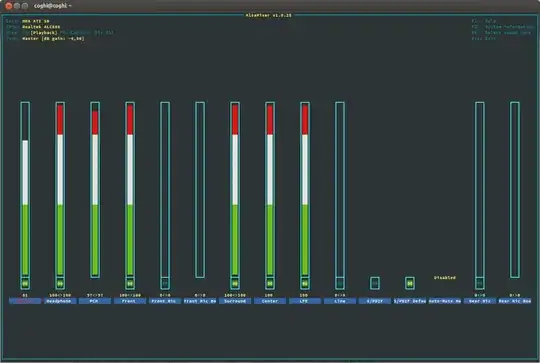The width and height of the screenshot is (540, 363).
Task: Toggle mute box under the Front Mic channel
Action: (x=165, y=283)
